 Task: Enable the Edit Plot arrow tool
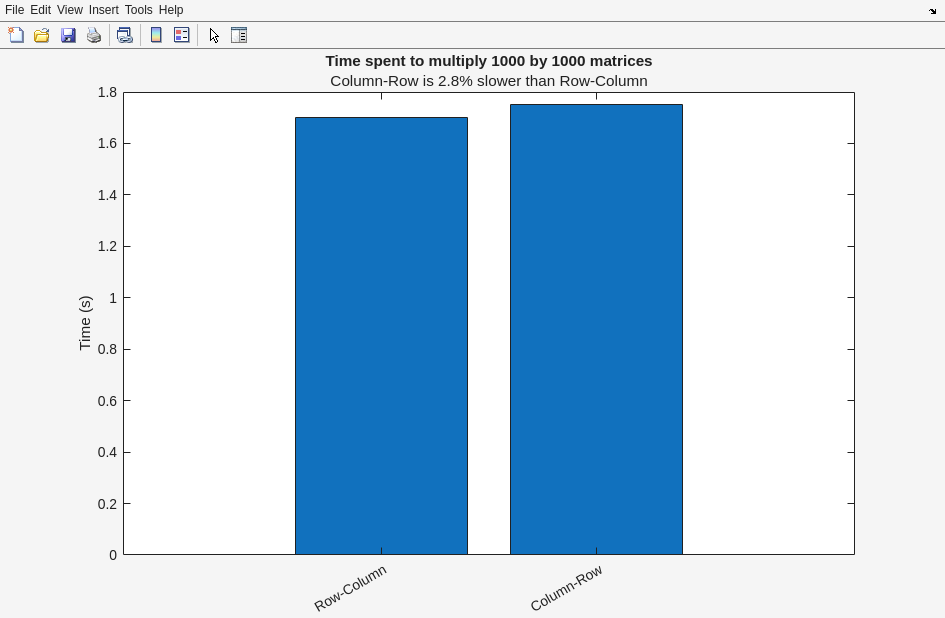tap(214, 35)
